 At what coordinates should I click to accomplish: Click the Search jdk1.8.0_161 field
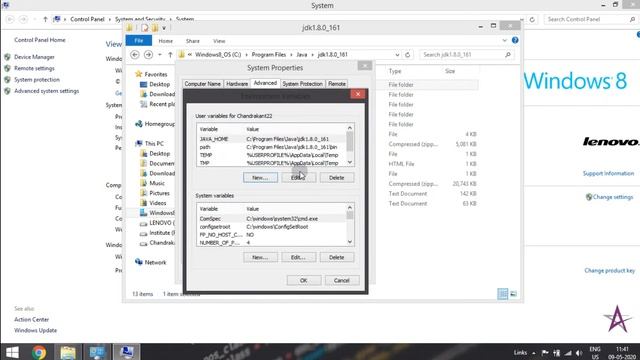466,54
